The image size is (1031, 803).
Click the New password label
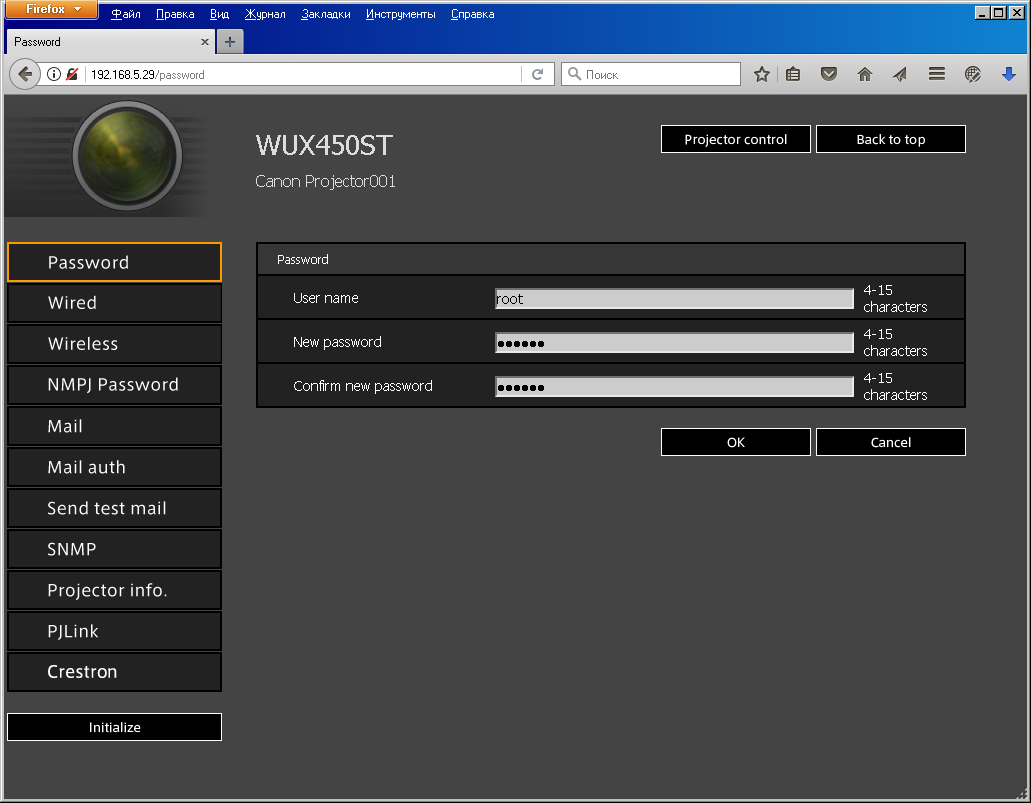click(x=337, y=342)
